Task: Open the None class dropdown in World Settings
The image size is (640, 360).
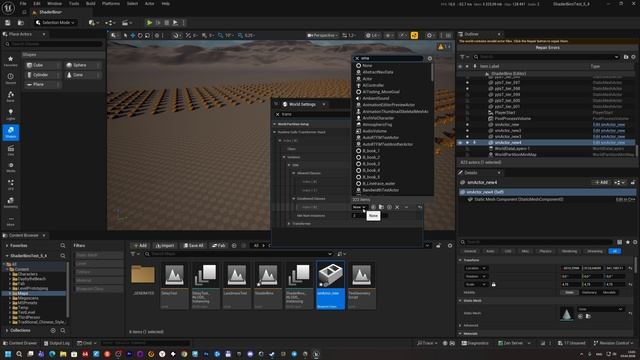Action: pos(359,207)
